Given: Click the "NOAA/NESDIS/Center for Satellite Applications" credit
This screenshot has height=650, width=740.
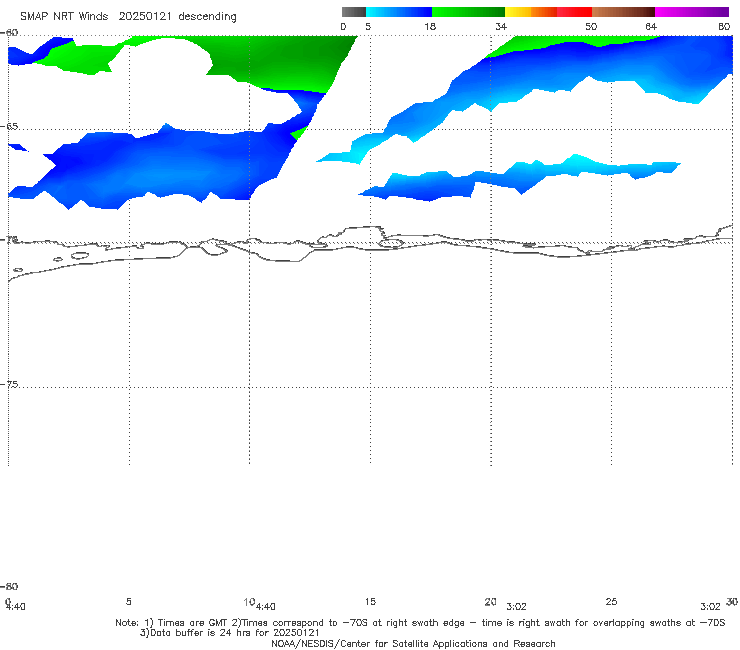Looking at the screenshot, I should click(413, 643).
